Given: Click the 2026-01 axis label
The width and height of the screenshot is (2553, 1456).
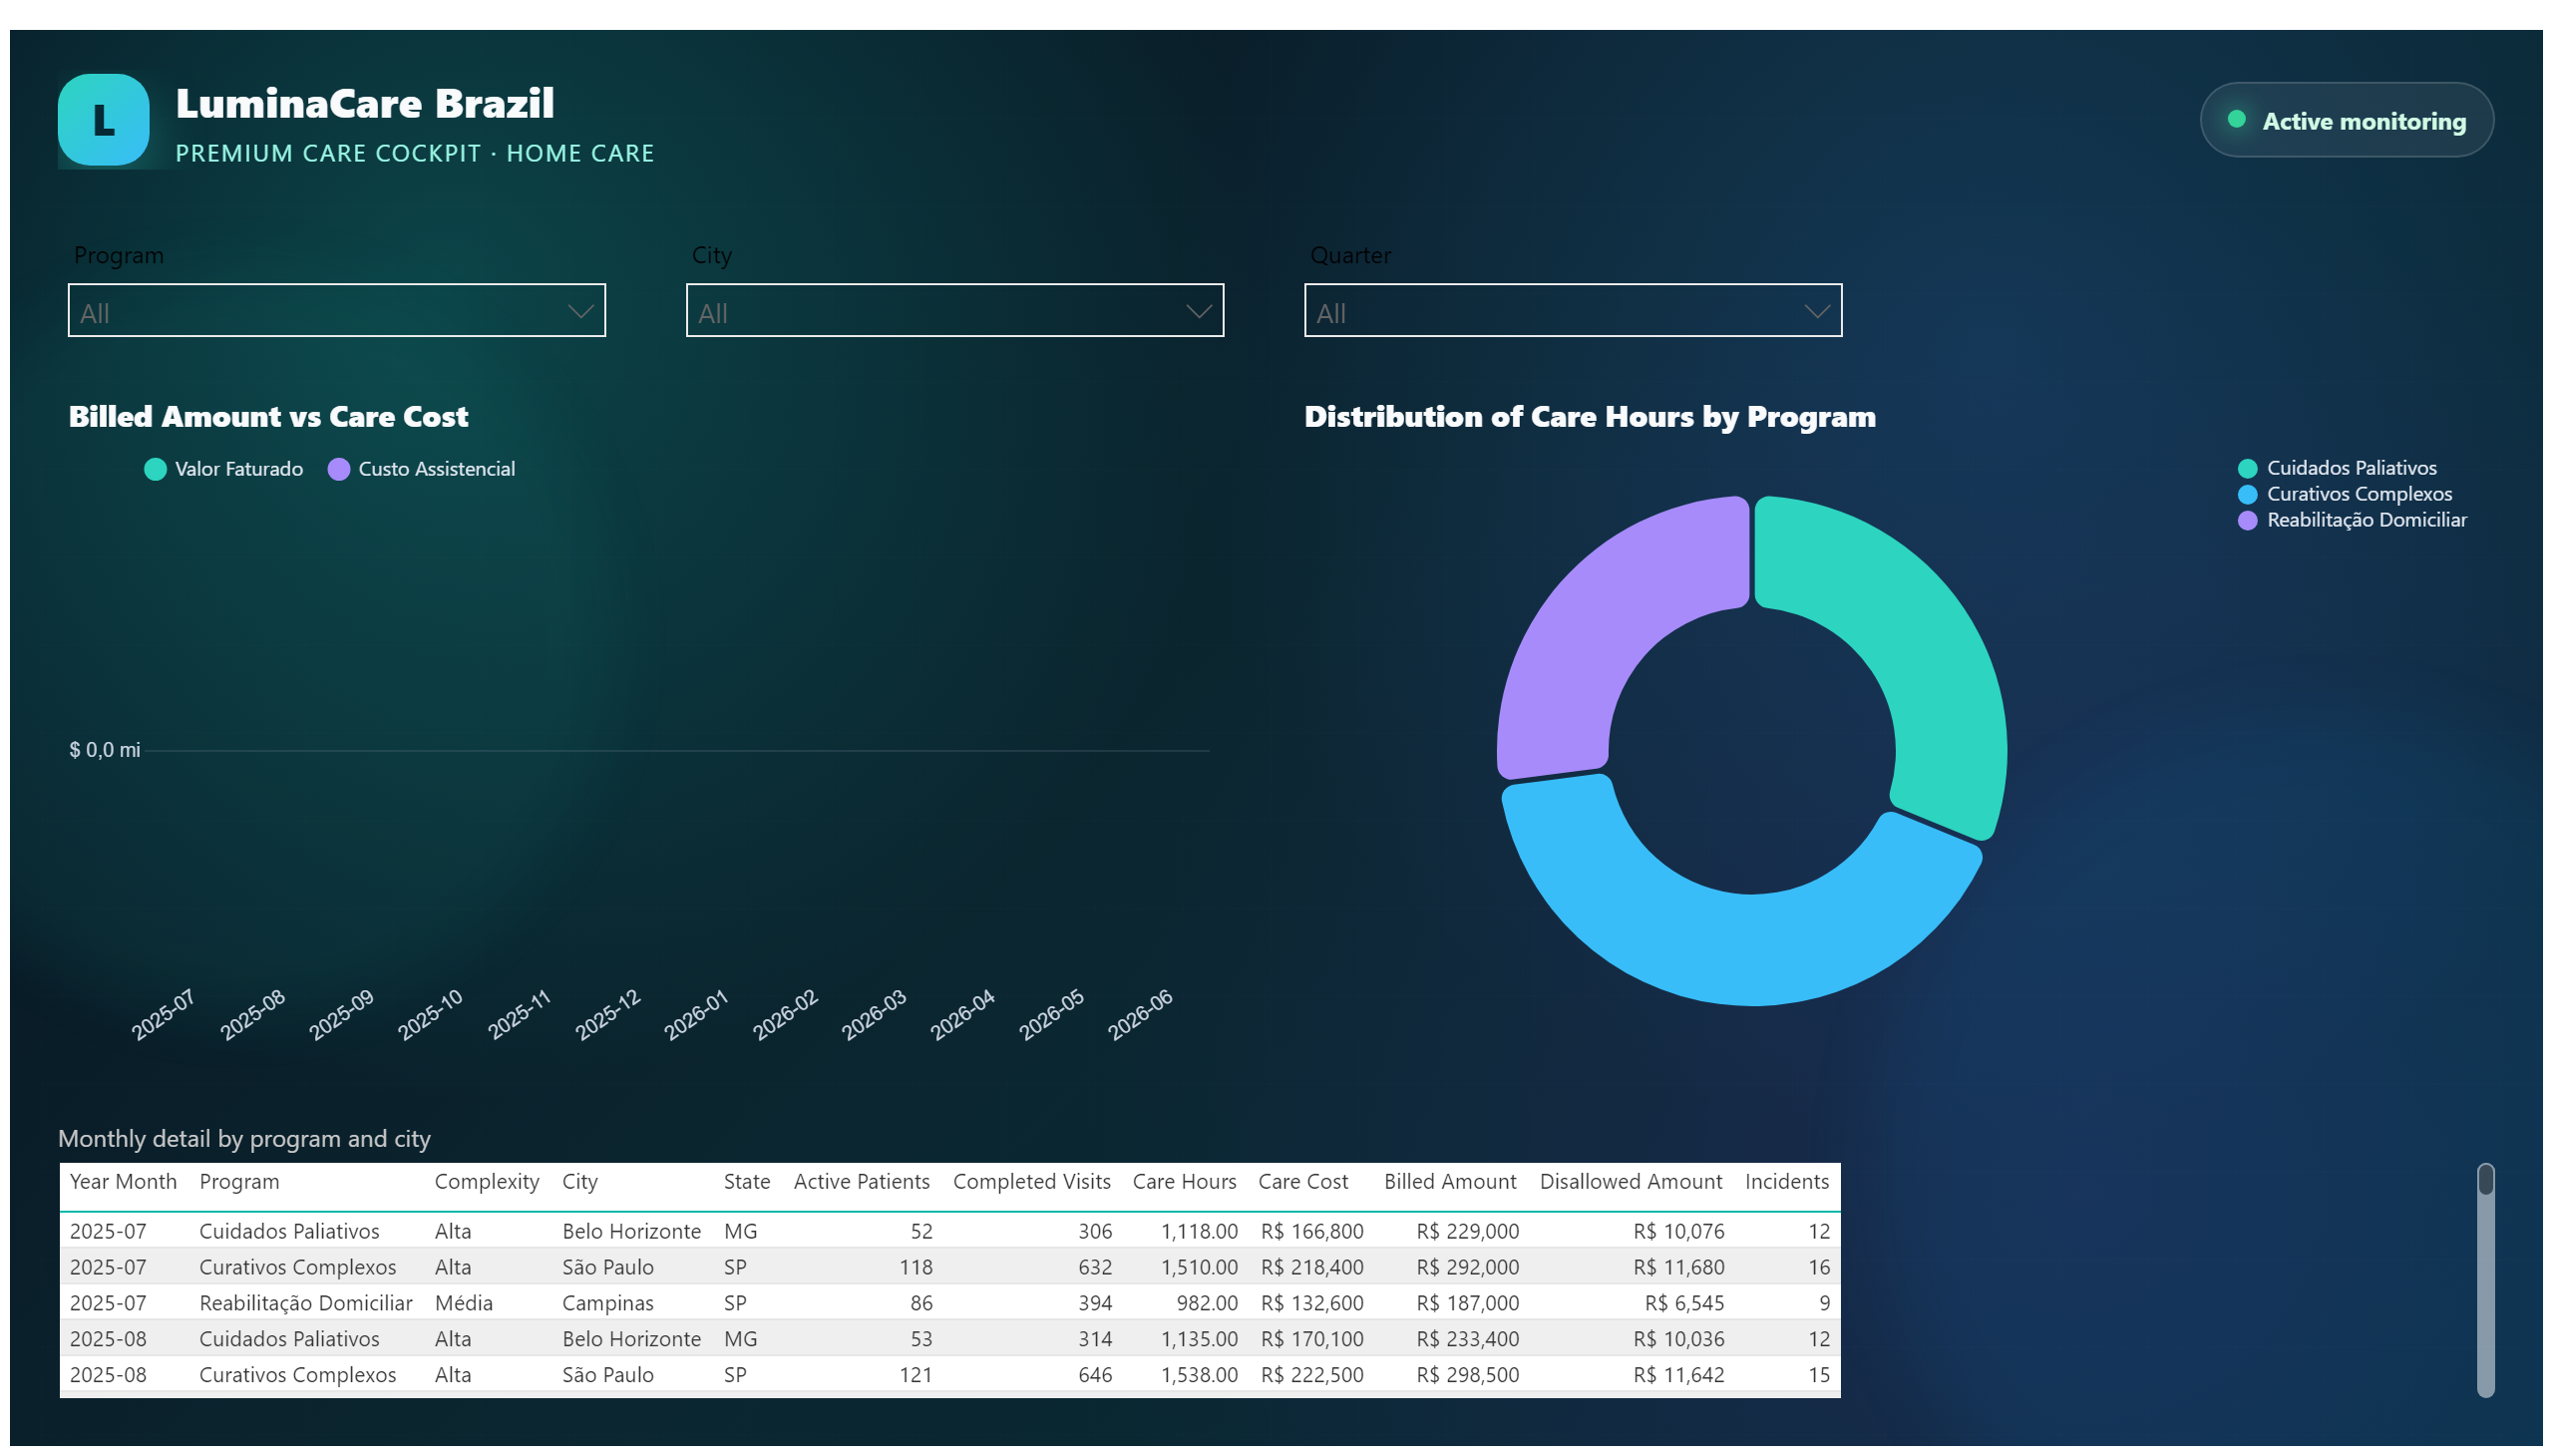Looking at the screenshot, I should click(x=696, y=1014).
